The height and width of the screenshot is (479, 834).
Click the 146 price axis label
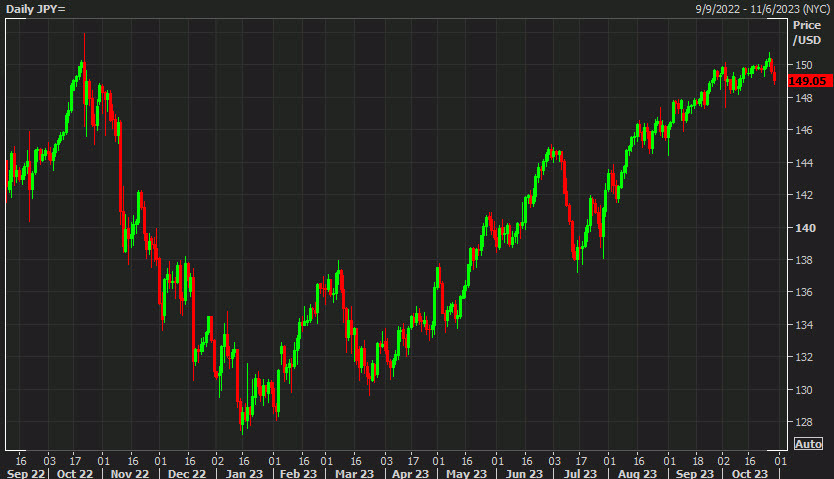804,130
